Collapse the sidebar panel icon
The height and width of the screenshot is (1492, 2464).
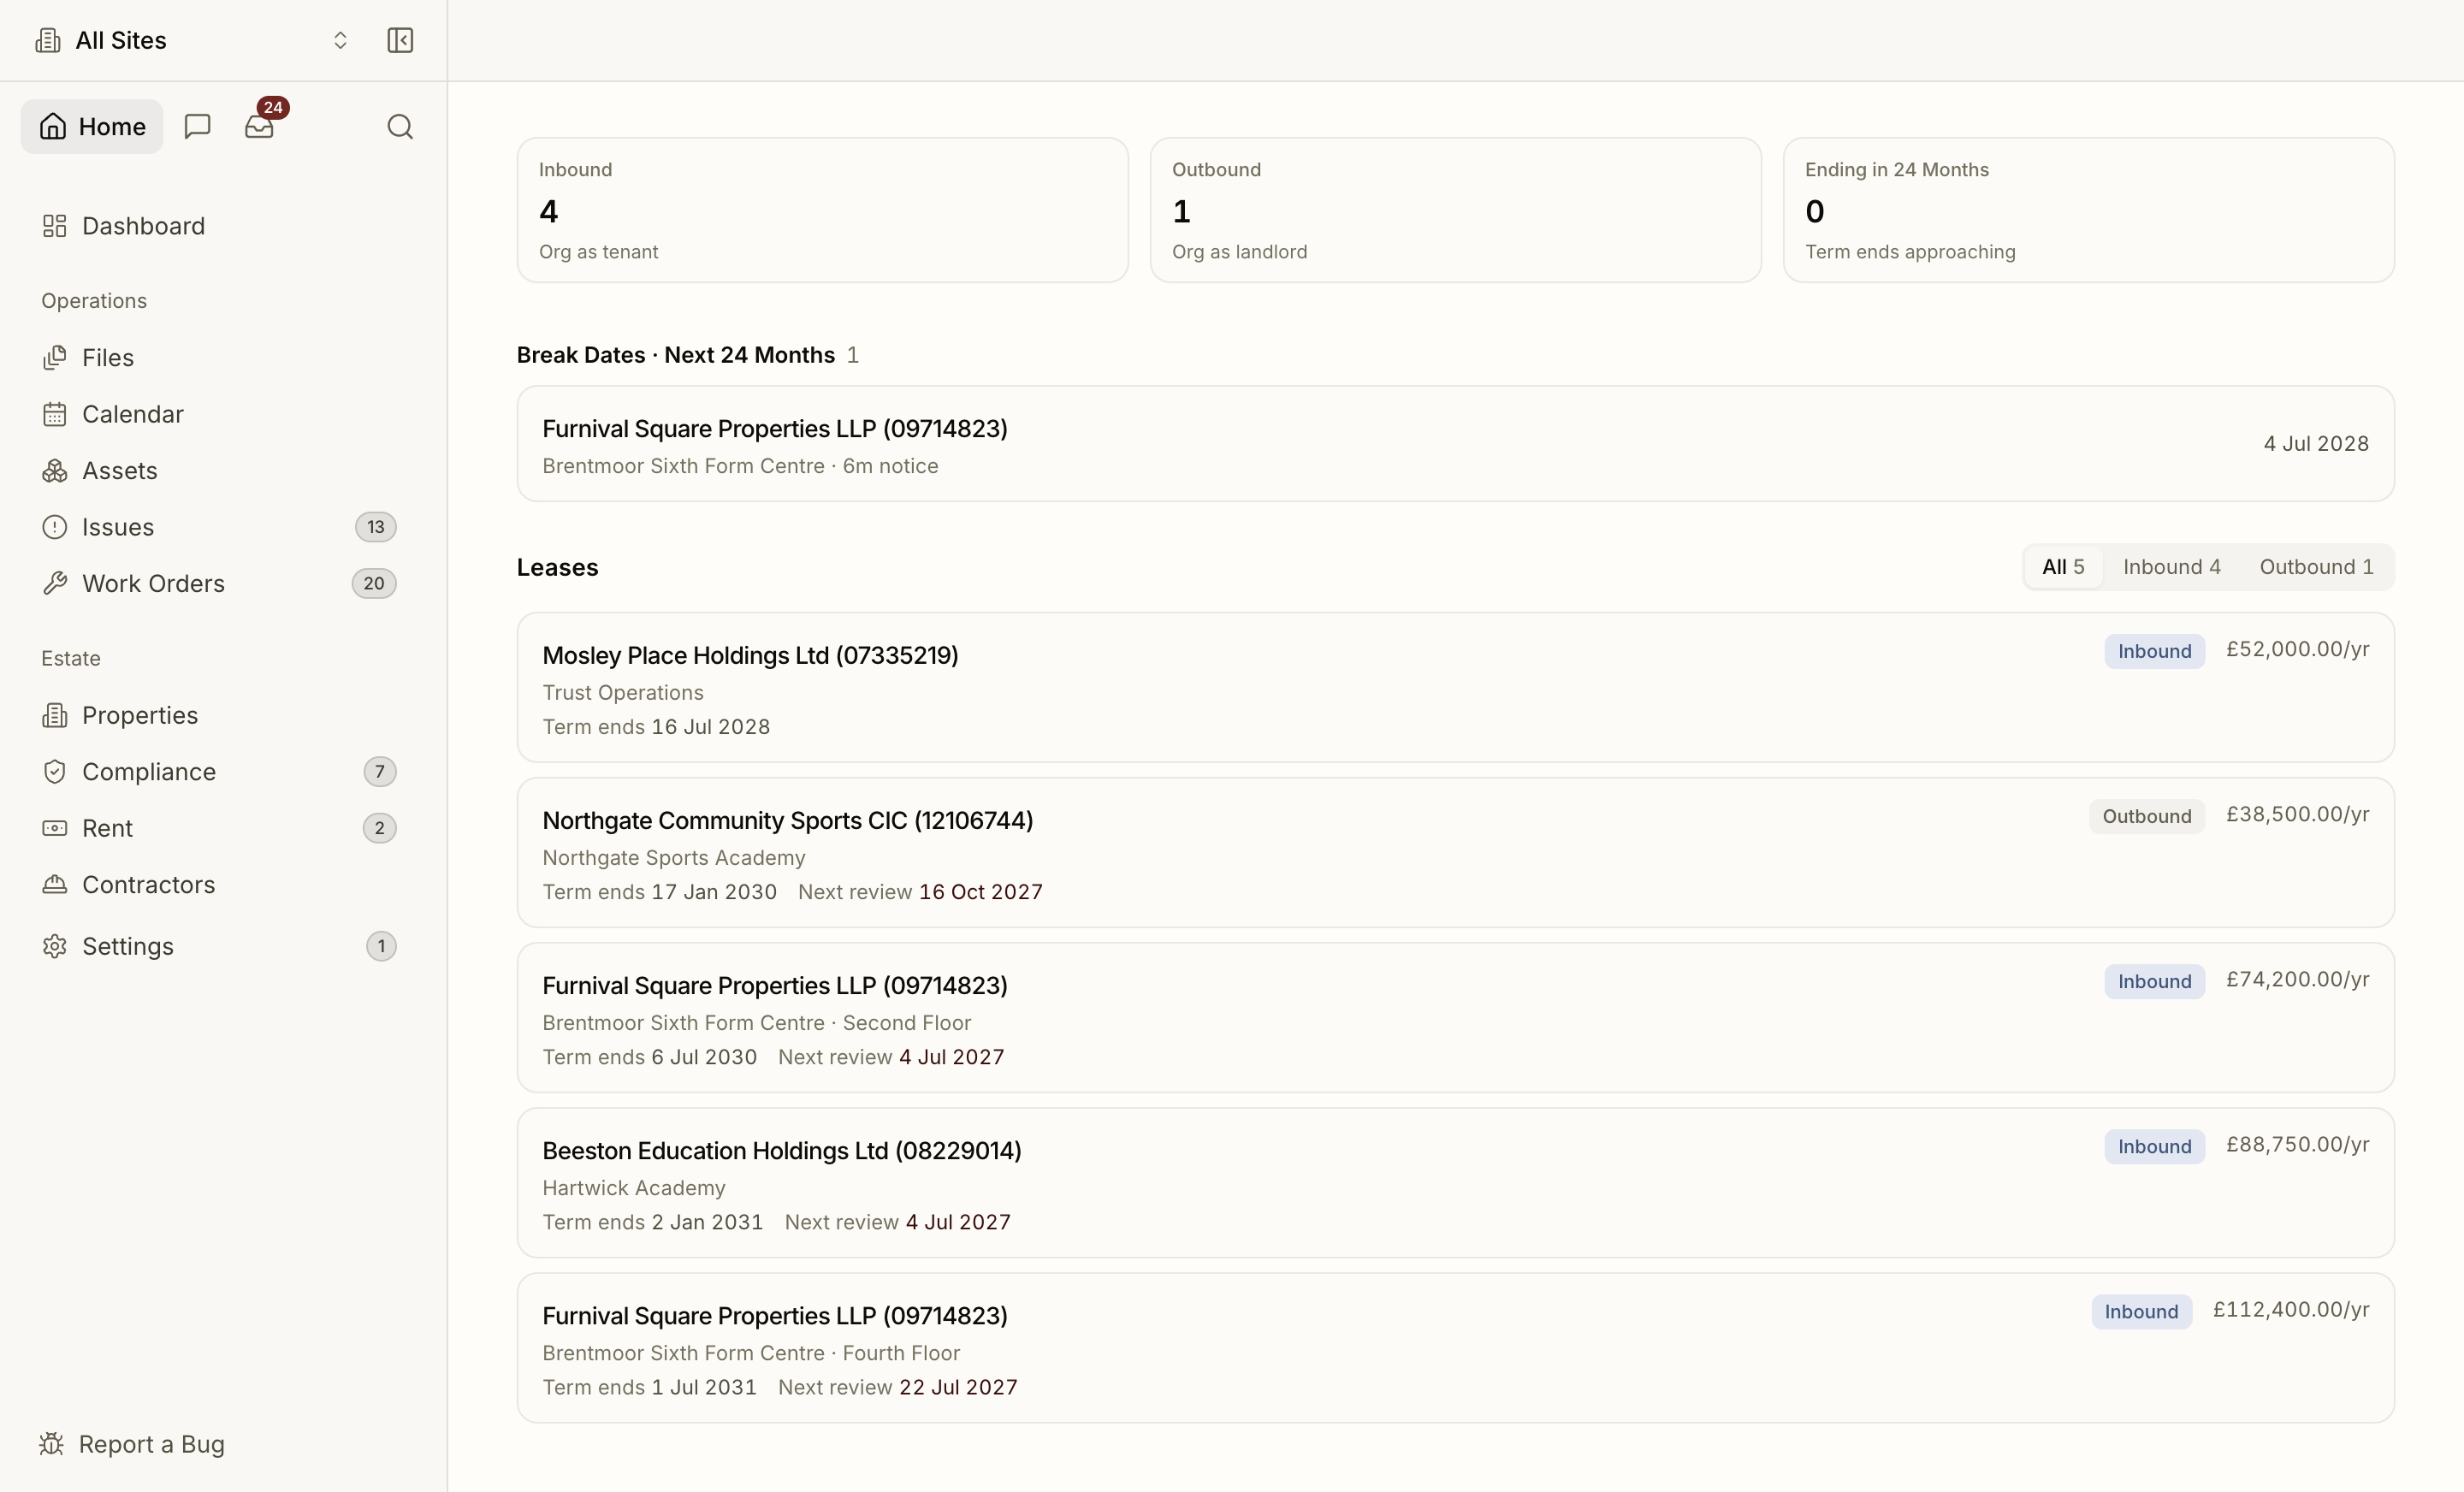pos(400,40)
